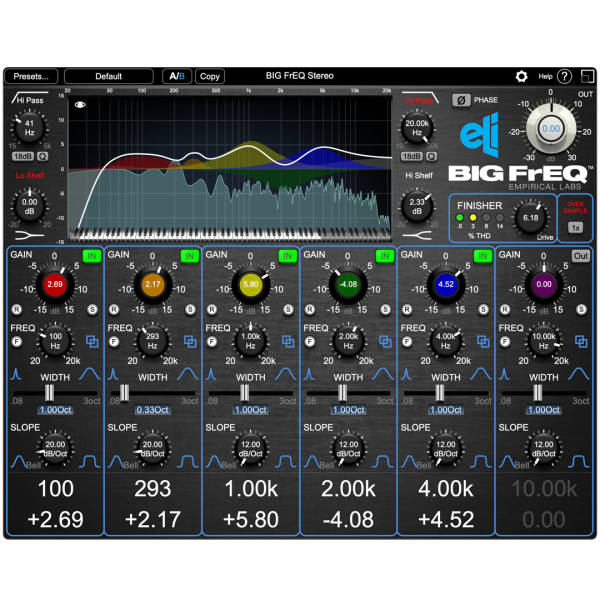Click the Lo Shelf shape icon below knob

pyautogui.click(x=29, y=235)
